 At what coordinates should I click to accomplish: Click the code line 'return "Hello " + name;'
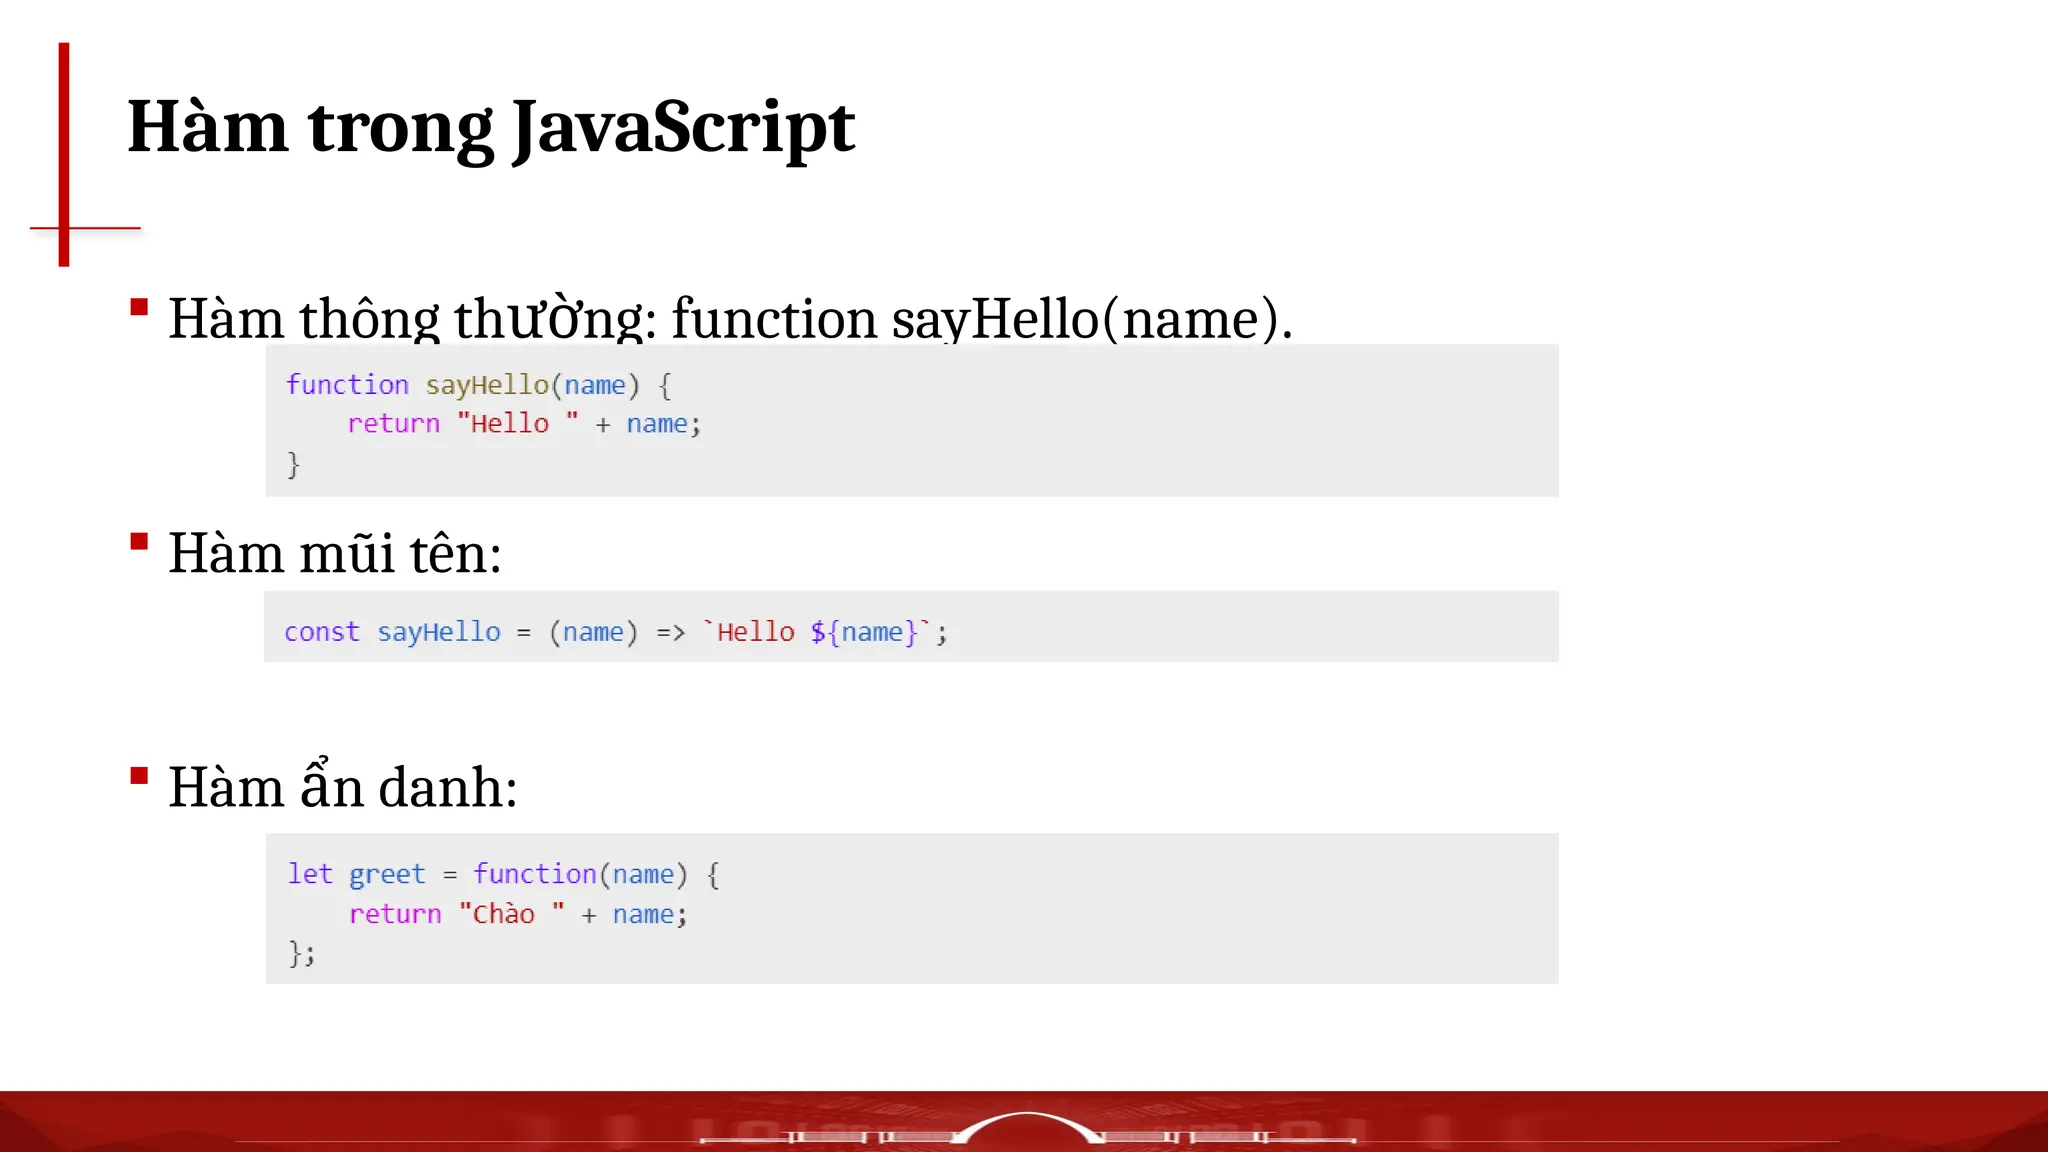pyautogui.click(x=524, y=424)
